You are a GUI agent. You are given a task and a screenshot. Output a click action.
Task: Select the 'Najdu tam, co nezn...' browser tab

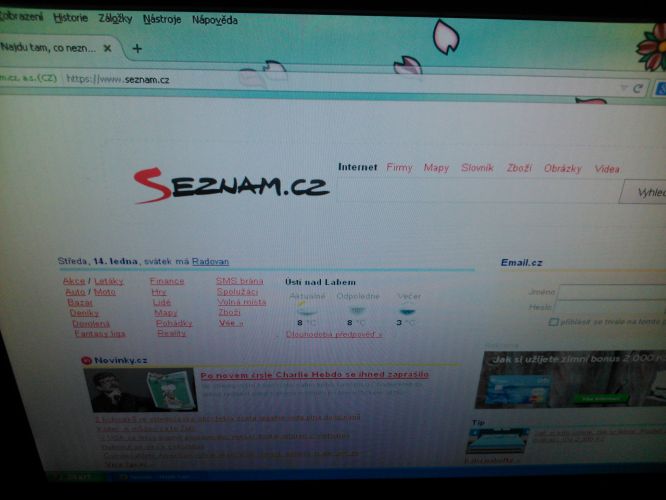point(57,48)
